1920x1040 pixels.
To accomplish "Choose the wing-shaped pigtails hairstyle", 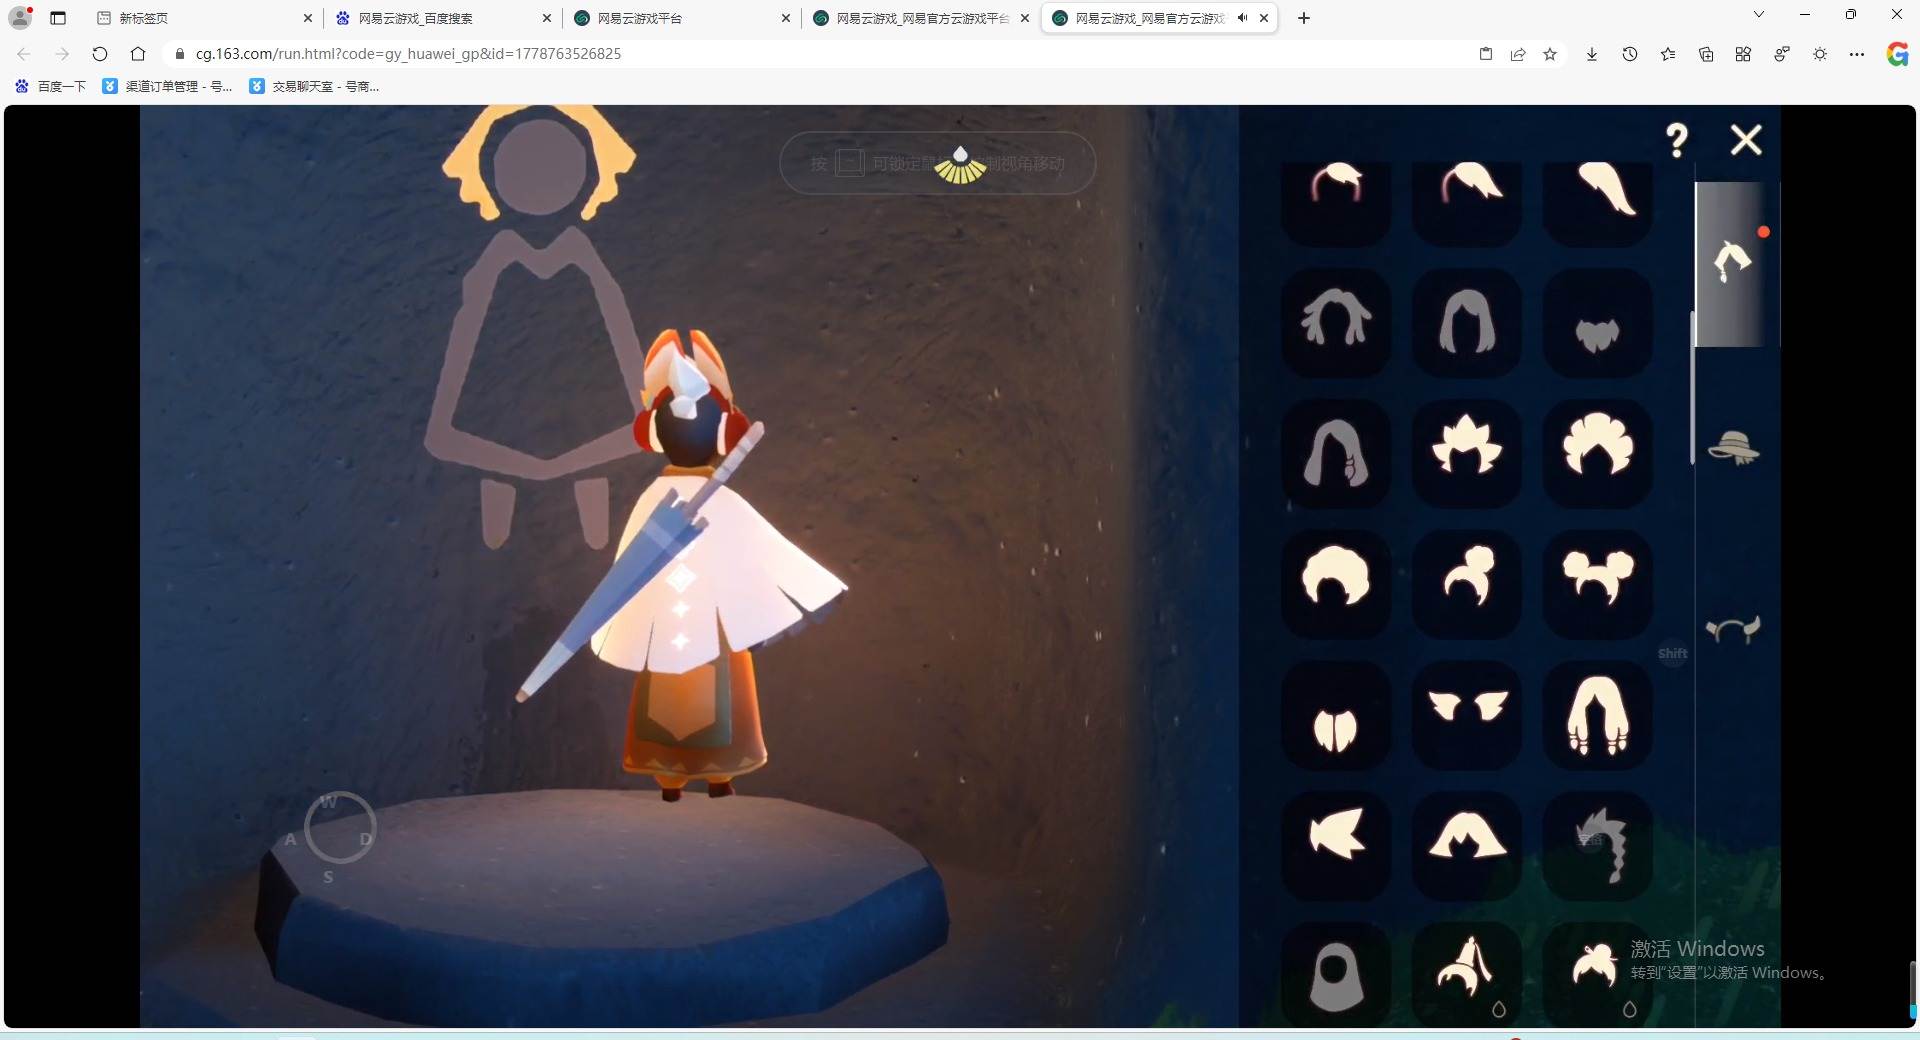I will click(x=1467, y=715).
